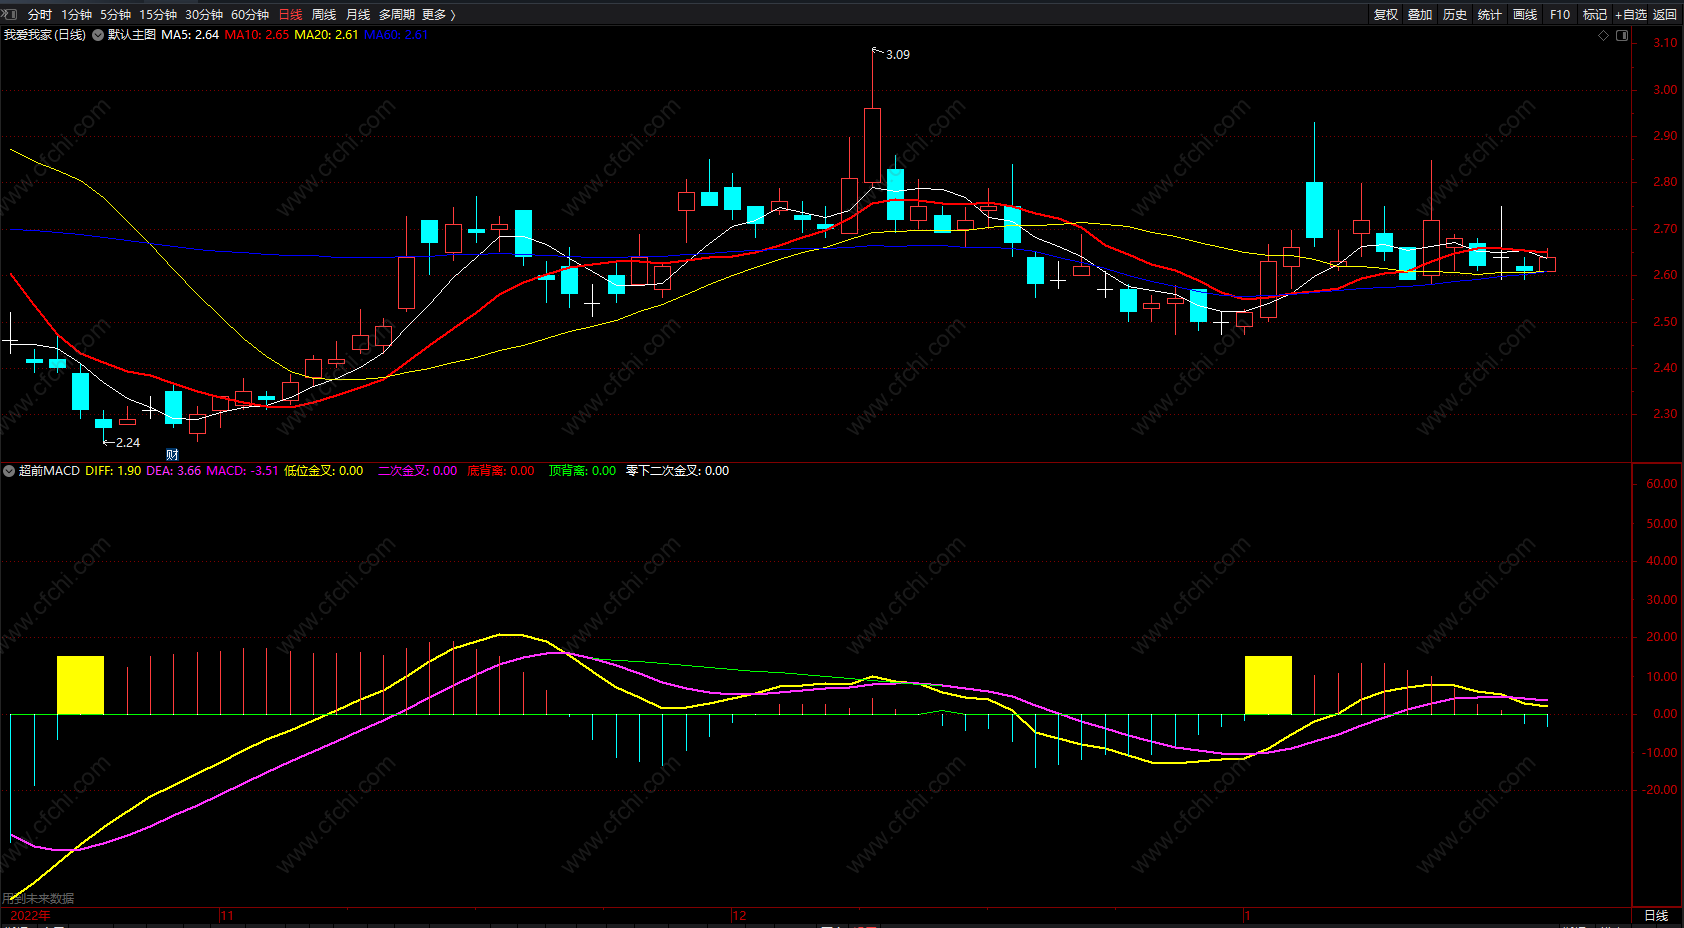Click the MACD: -3.51 value
1684x928 pixels.
243,471
